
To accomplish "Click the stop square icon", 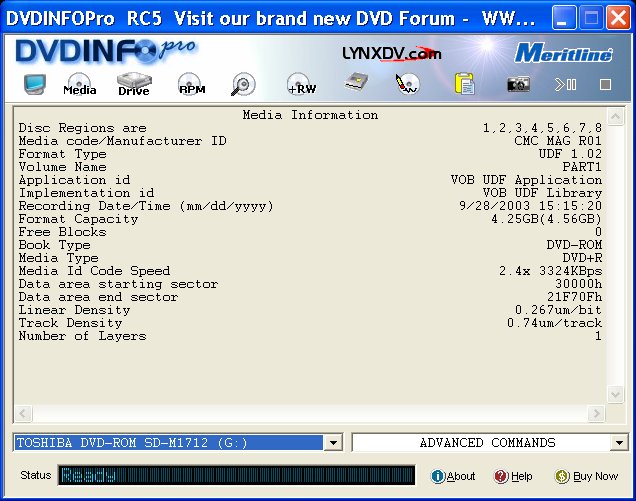I will [605, 84].
